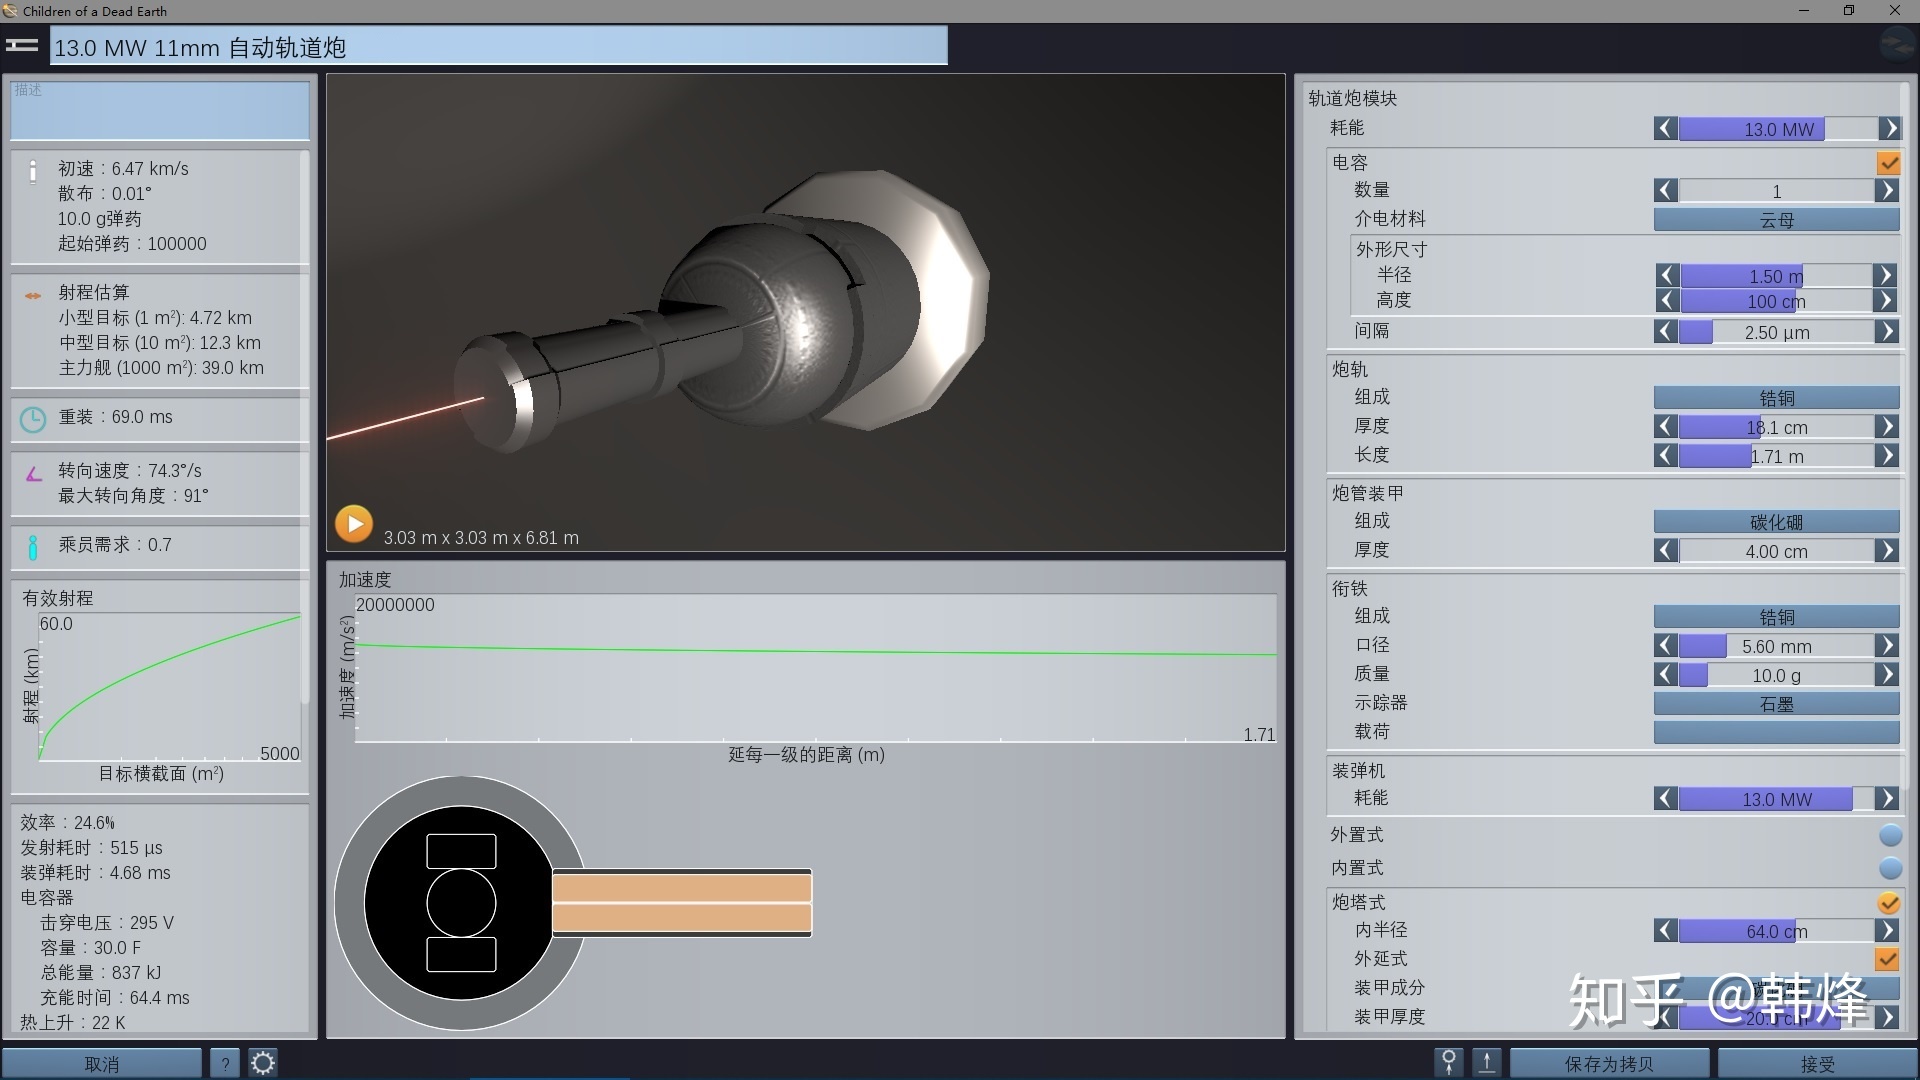
Task: Open the settings gear icon at bottom
Action: [x=263, y=1063]
